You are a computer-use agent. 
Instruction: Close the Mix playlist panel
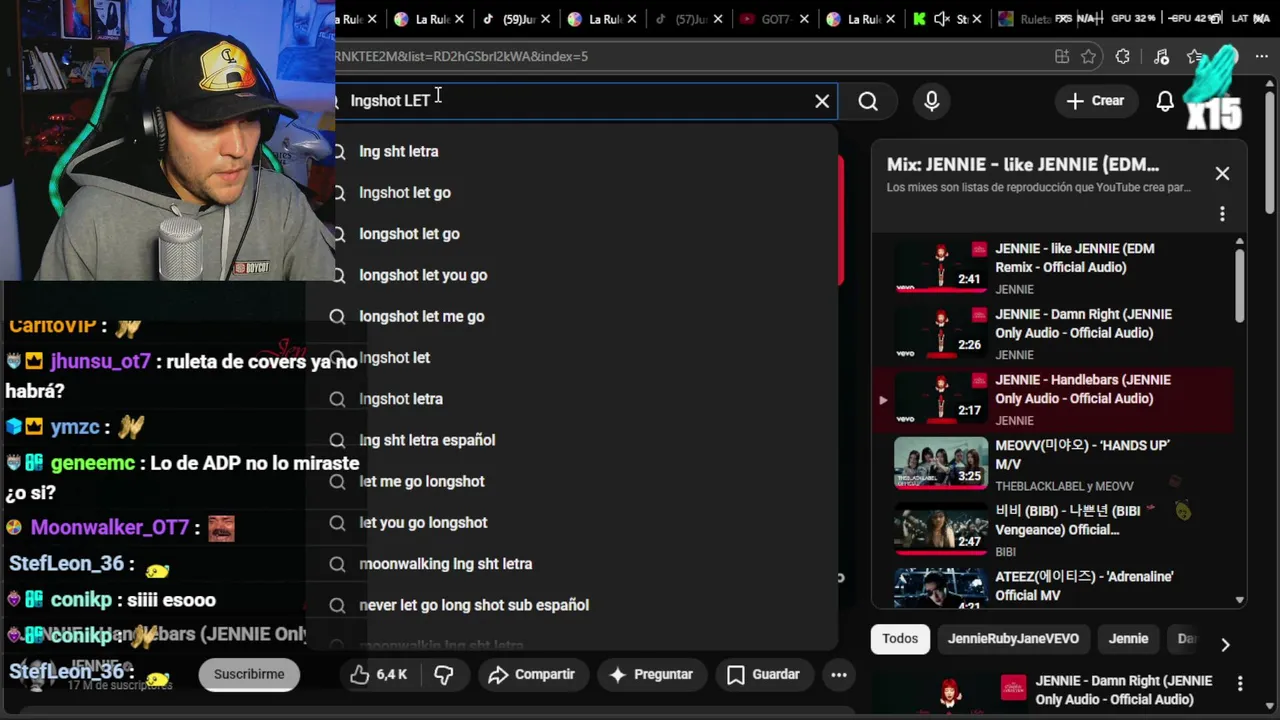1222,173
